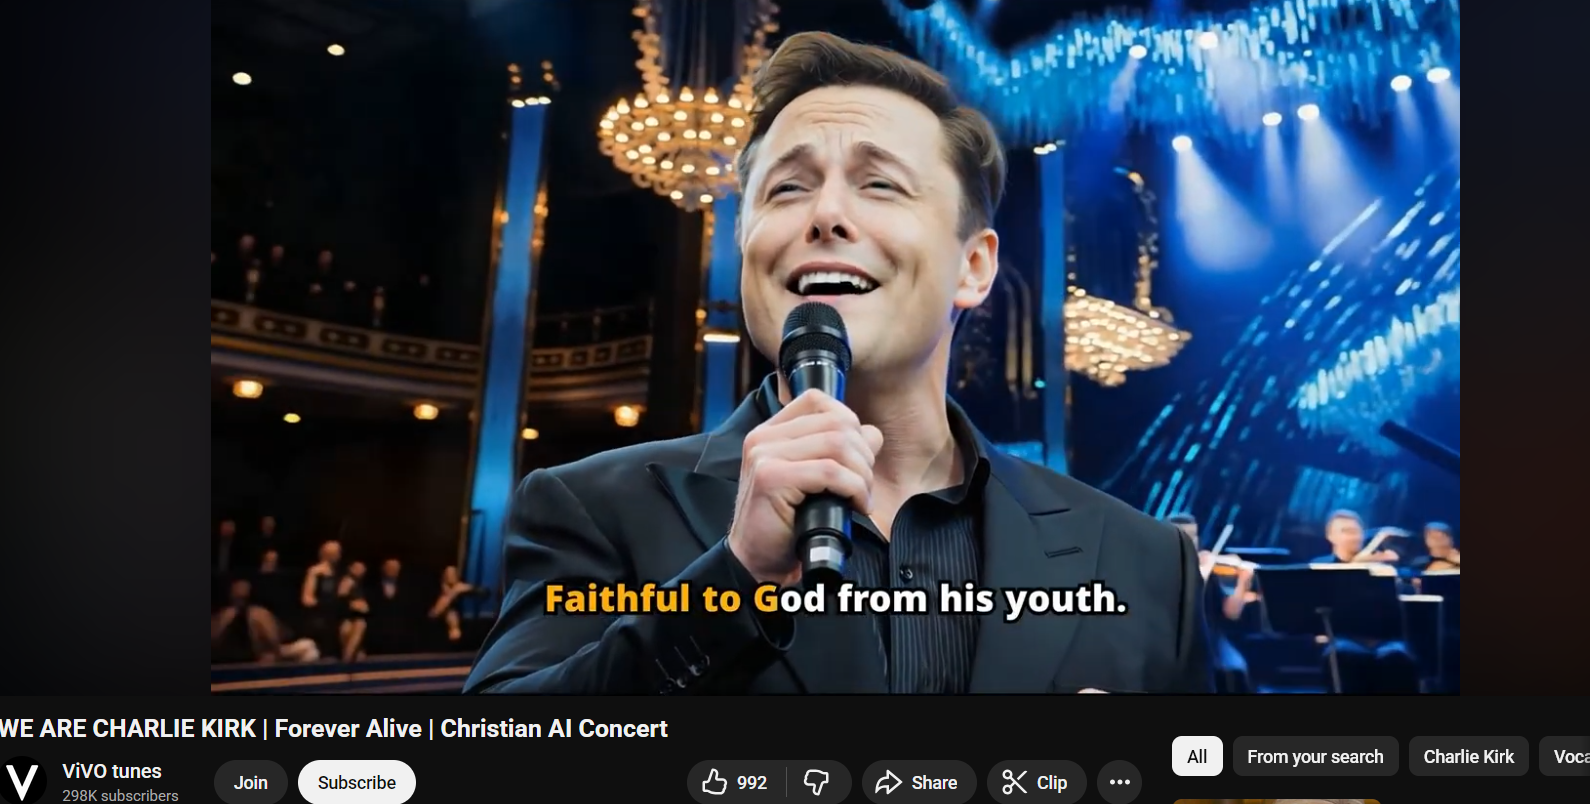This screenshot has width=1590, height=804.
Task: Clip the video using the scissors button
Action: click(x=1036, y=782)
